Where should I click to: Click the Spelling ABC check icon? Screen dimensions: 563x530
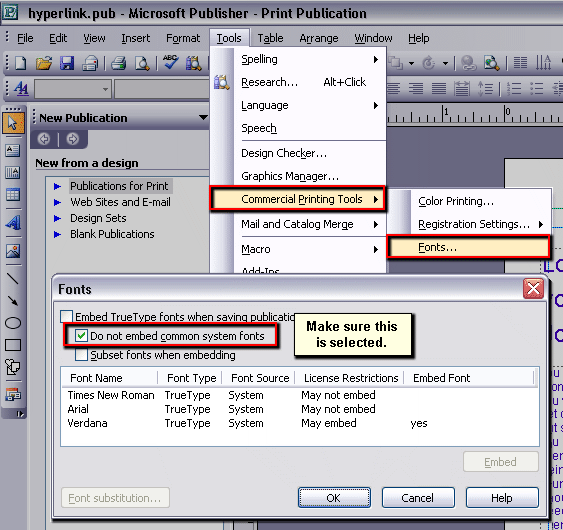click(x=171, y=62)
